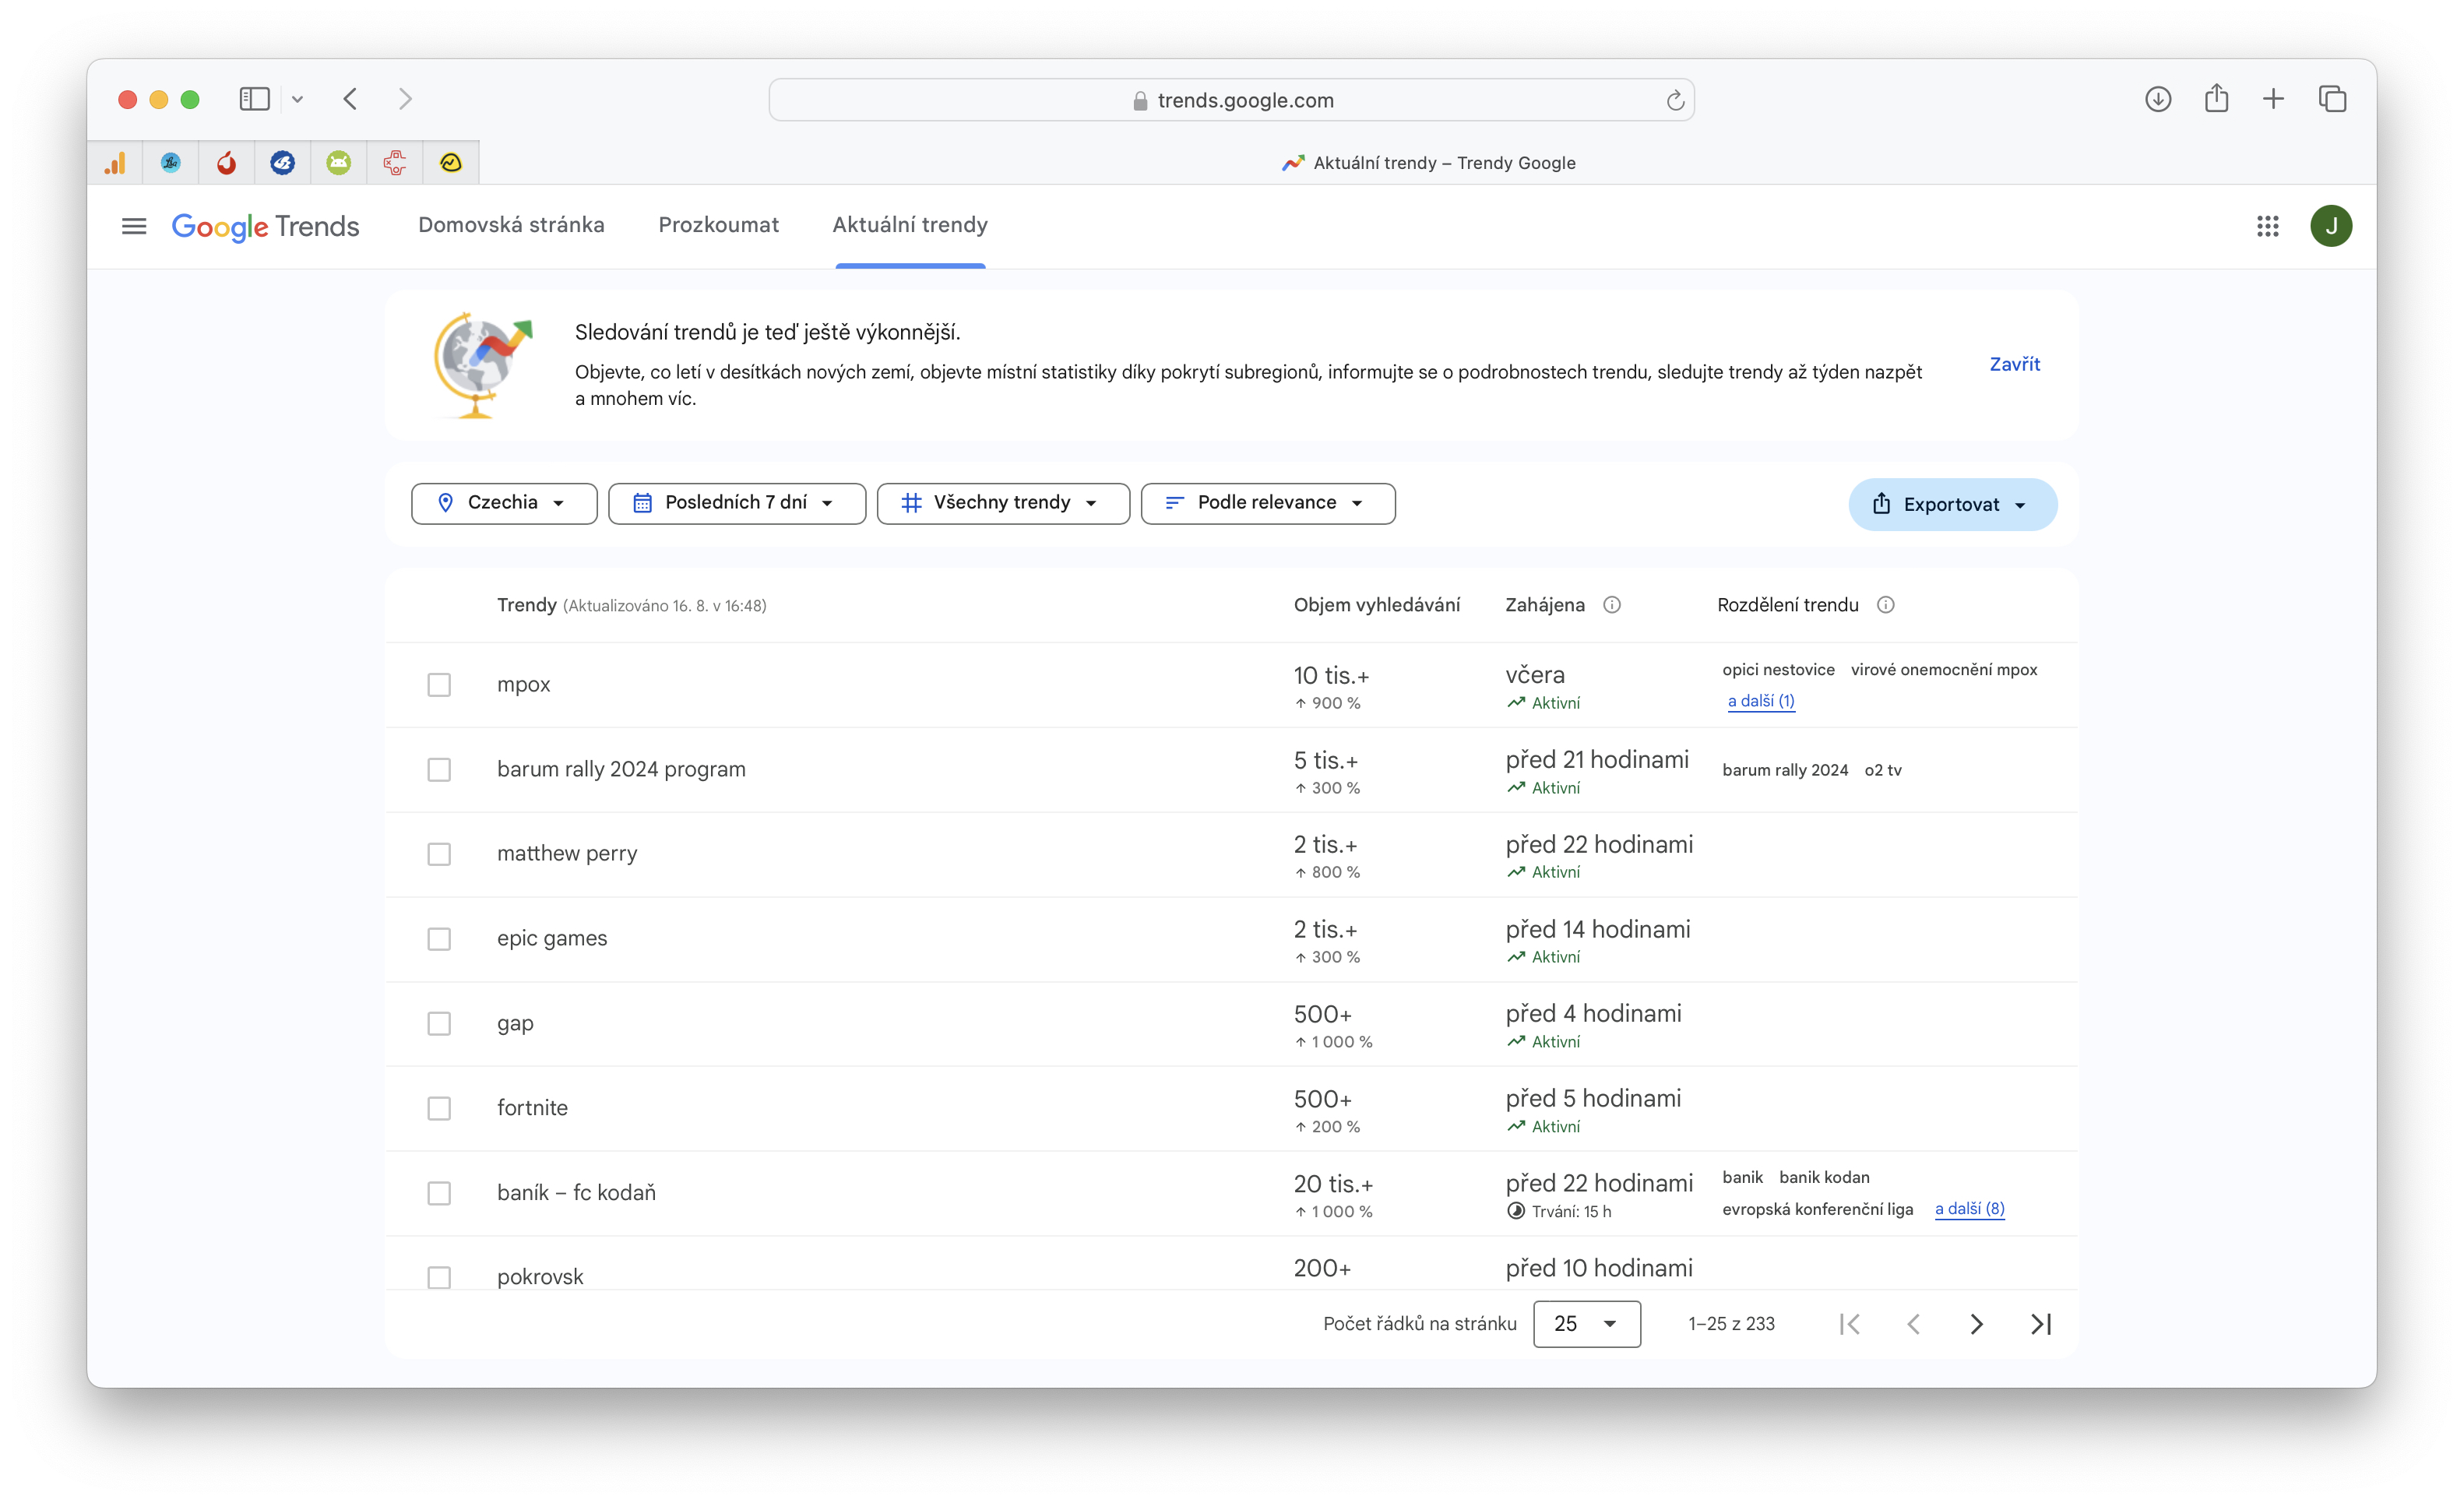Click info icon next to Zahájena
This screenshot has width=2464, height=1503.
click(x=1612, y=605)
